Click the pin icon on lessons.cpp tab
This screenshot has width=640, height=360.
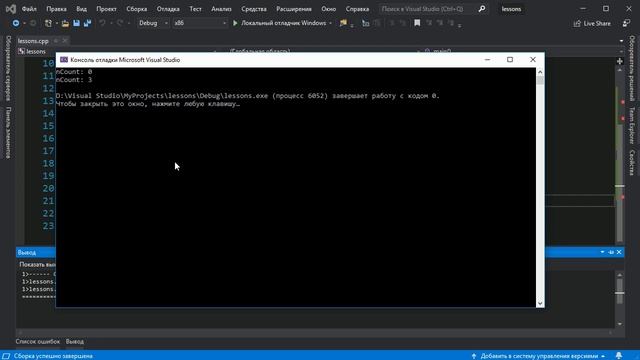click(x=56, y=40)
